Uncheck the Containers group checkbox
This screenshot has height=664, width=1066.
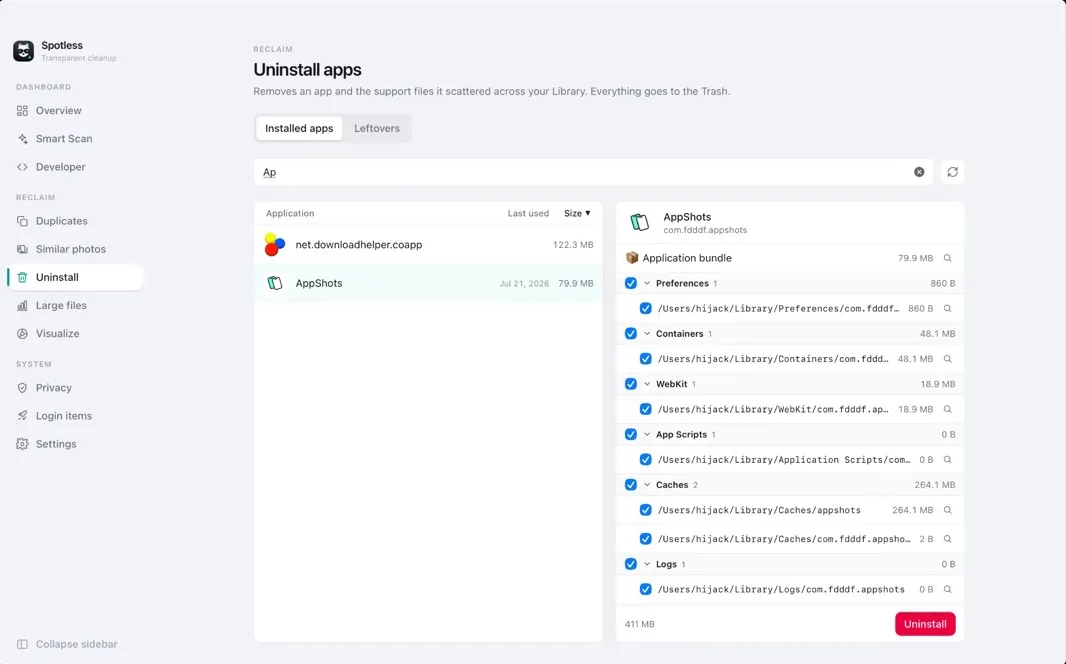[x=631, y=334]
